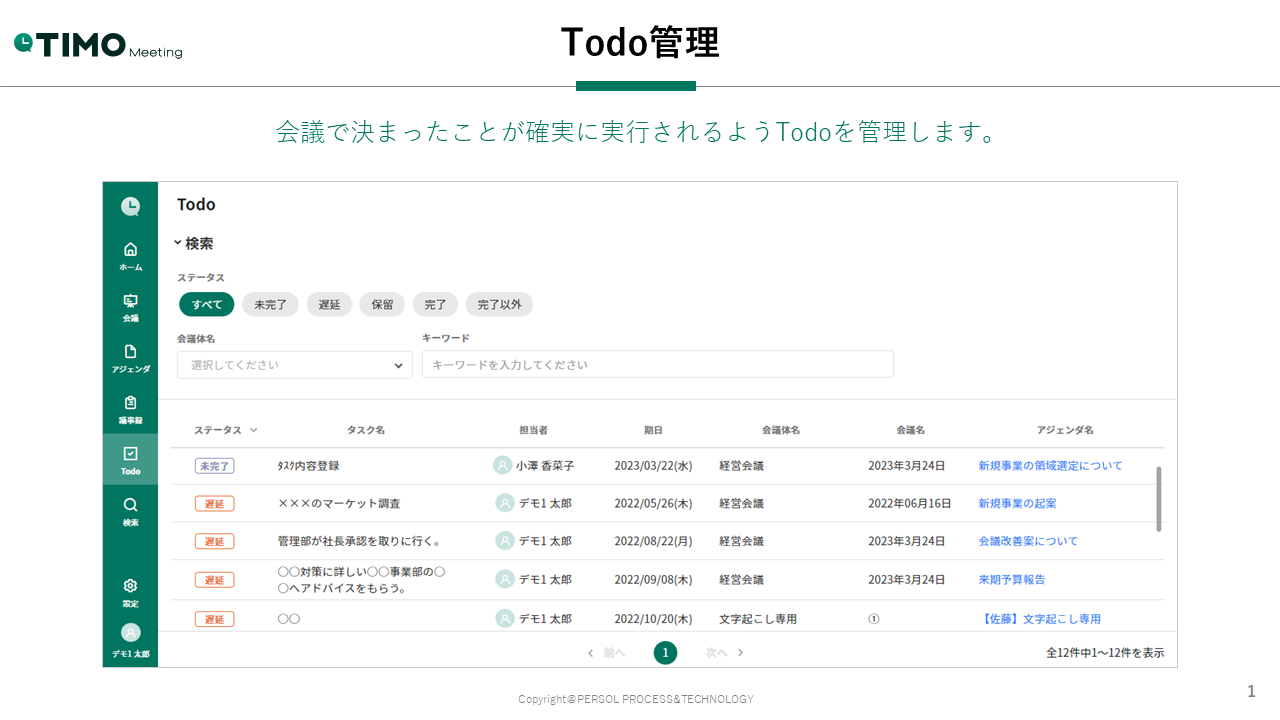Click the 会議名 column header
The image size is (1280, 720).
click(x=910, y=430)
